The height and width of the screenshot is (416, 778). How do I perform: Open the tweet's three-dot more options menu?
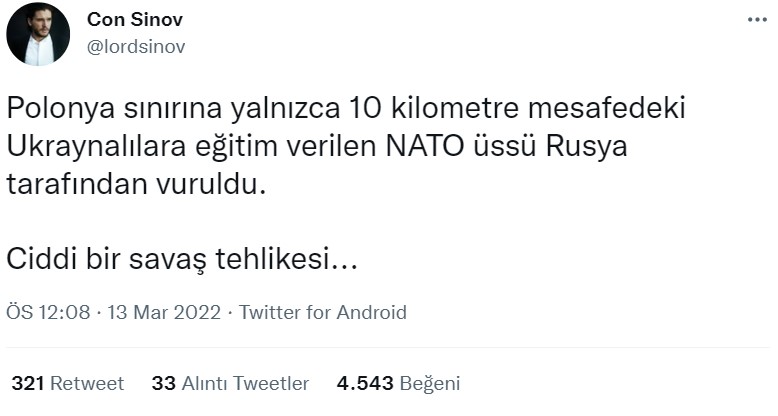coord(758,19)
